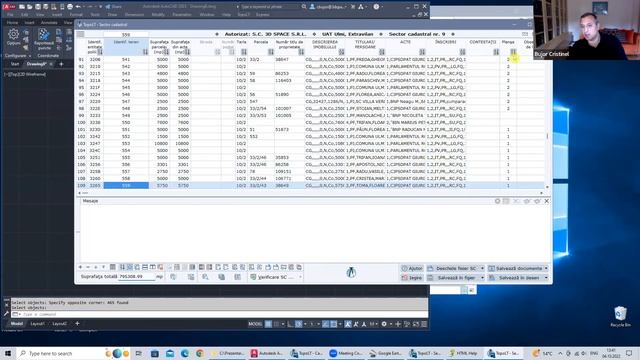Click the UAT Ulmi, Extravilan header text
Screen dimensions: 640x360
347,34
